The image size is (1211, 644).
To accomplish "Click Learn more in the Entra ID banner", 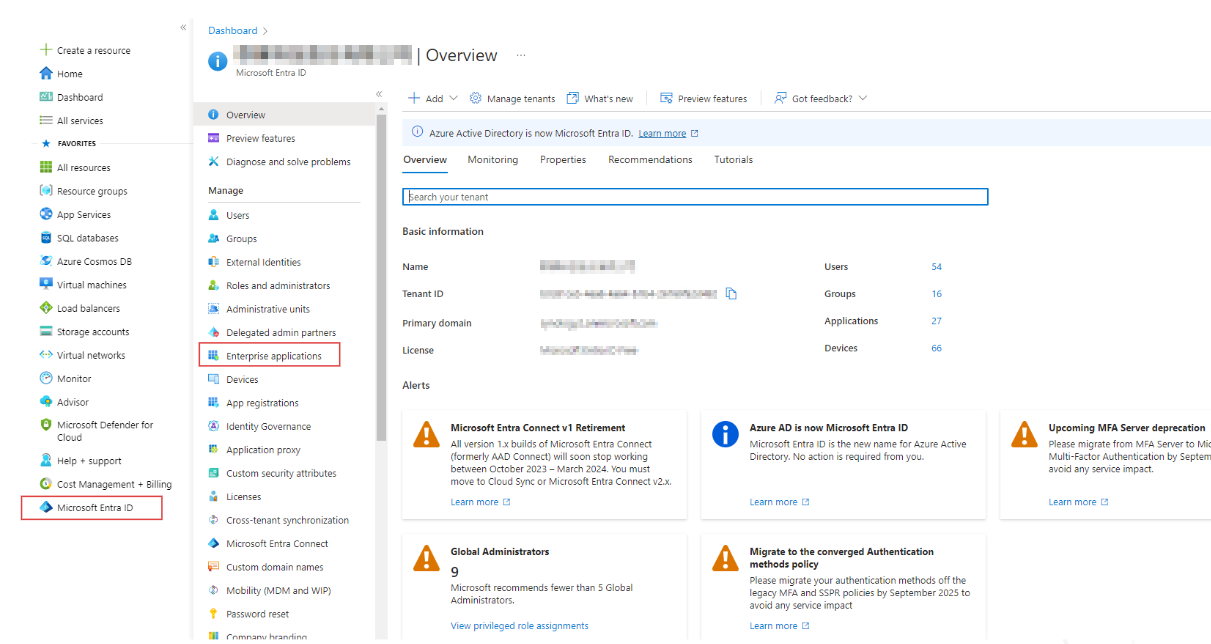I will [x=662, y=133].
